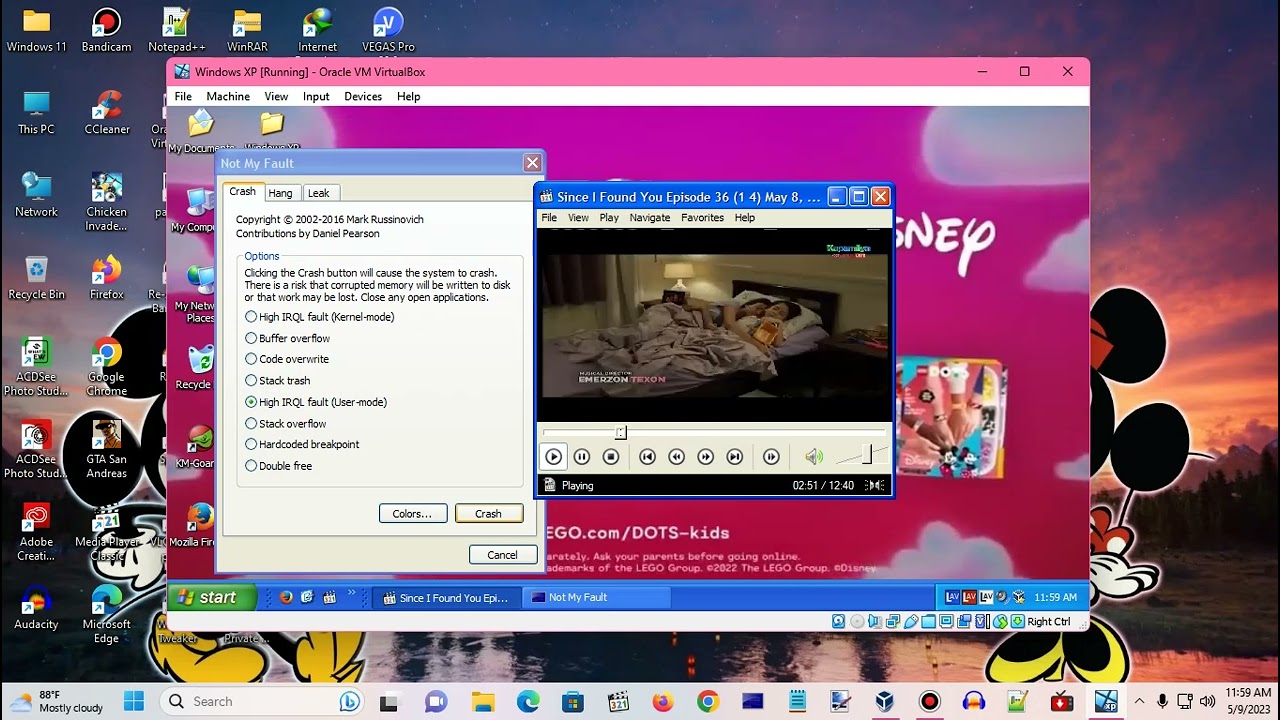Viewport: 1280px width, 720px height.
Task: Select the Buffer overflow option
Action: (288, 338)
